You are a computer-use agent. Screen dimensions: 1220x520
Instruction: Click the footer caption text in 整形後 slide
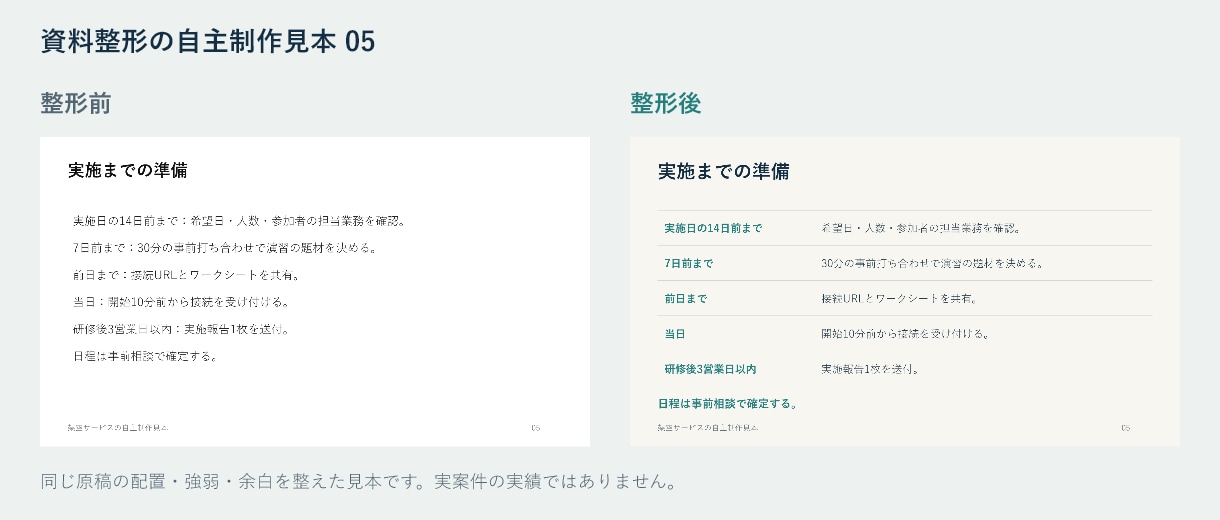(x=708, y=428)
